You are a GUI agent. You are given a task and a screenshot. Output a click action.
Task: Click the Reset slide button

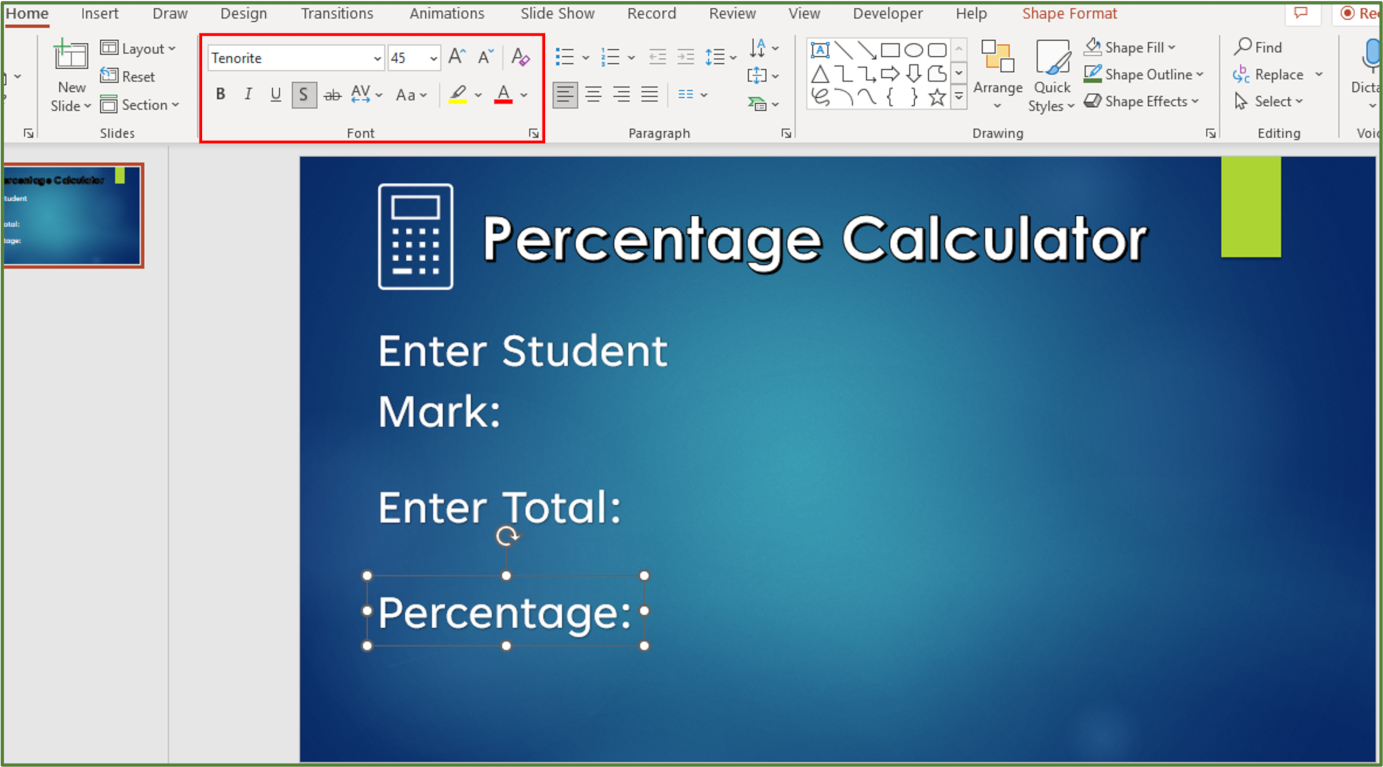(x=128, y=76)
